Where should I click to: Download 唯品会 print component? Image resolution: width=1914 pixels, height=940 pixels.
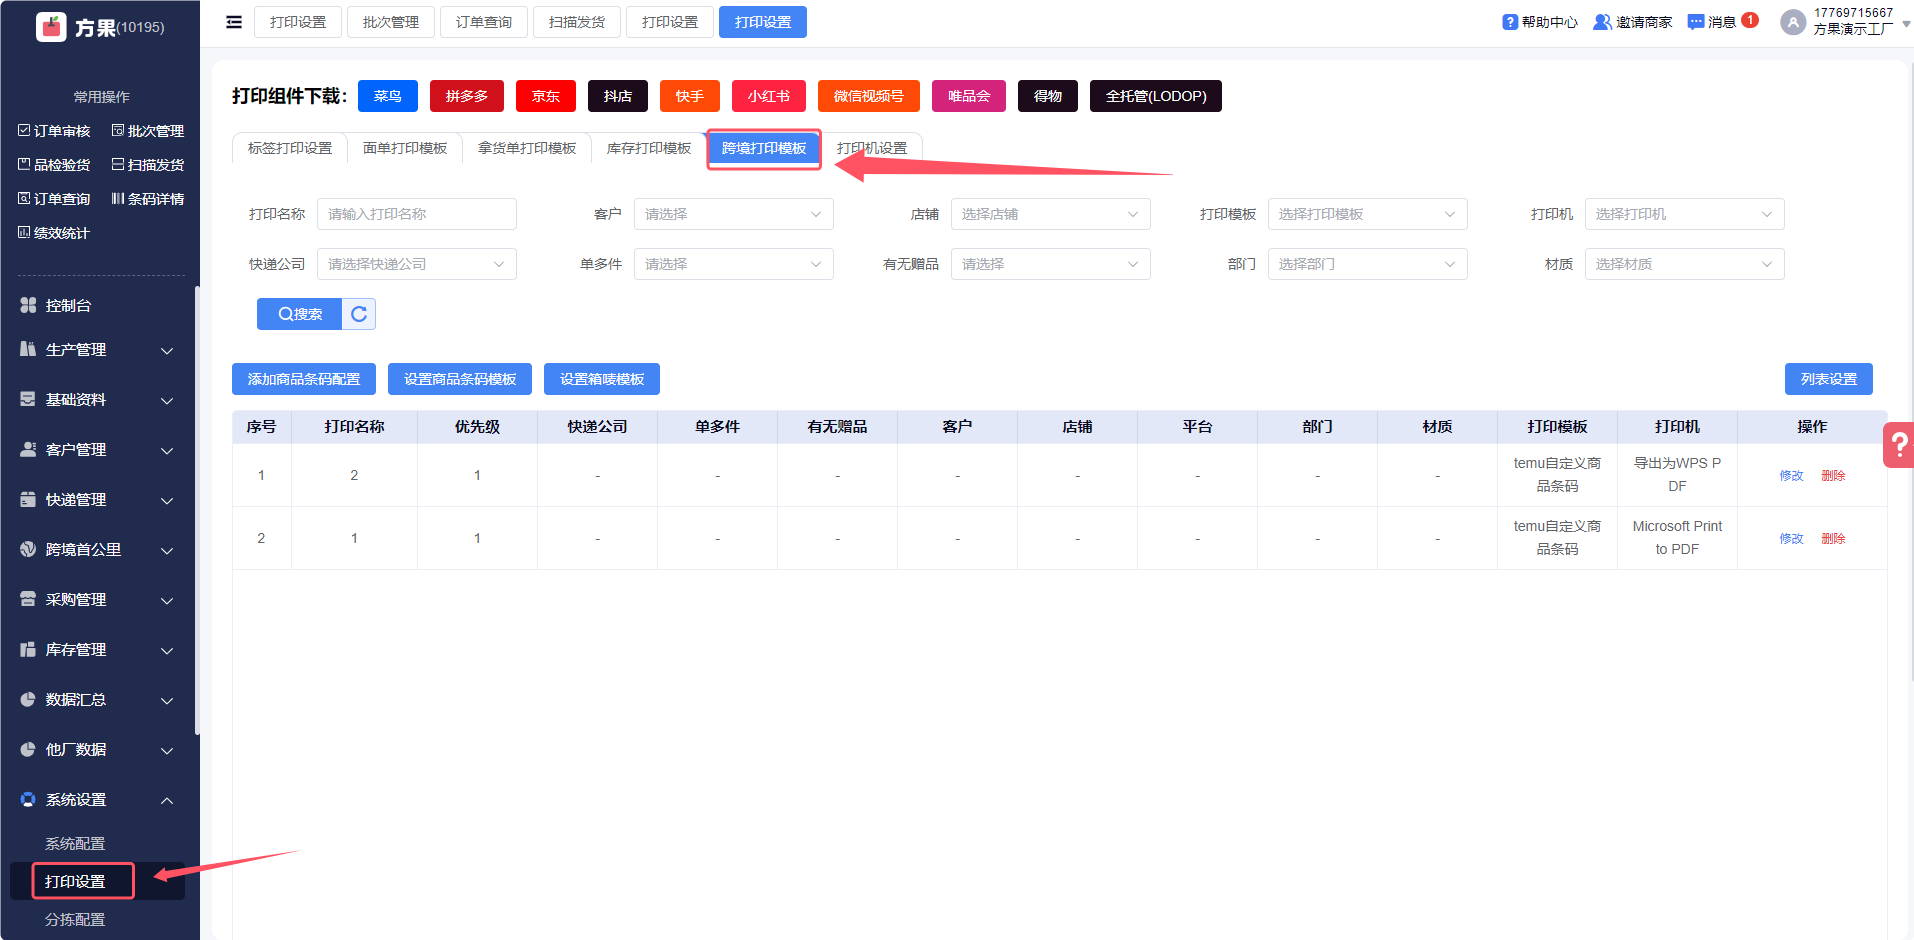(x=969, y=96)
